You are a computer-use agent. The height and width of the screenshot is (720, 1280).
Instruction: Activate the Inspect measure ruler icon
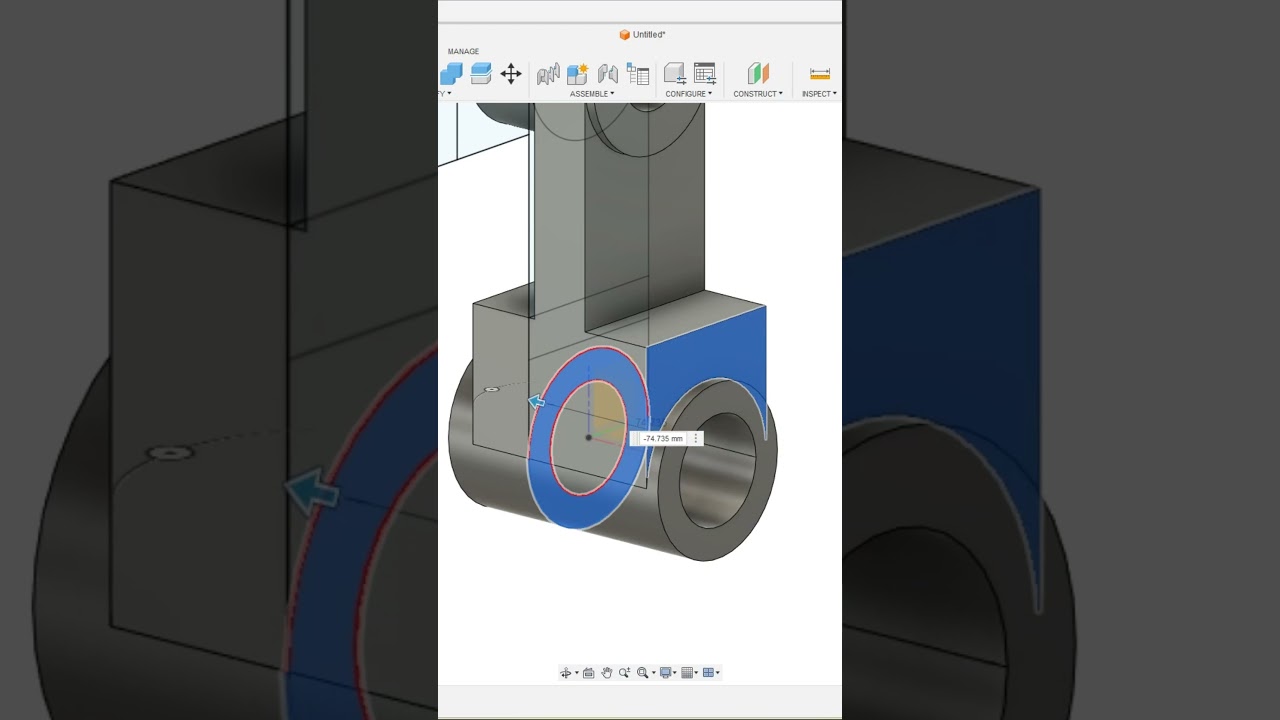click(820, 73)
